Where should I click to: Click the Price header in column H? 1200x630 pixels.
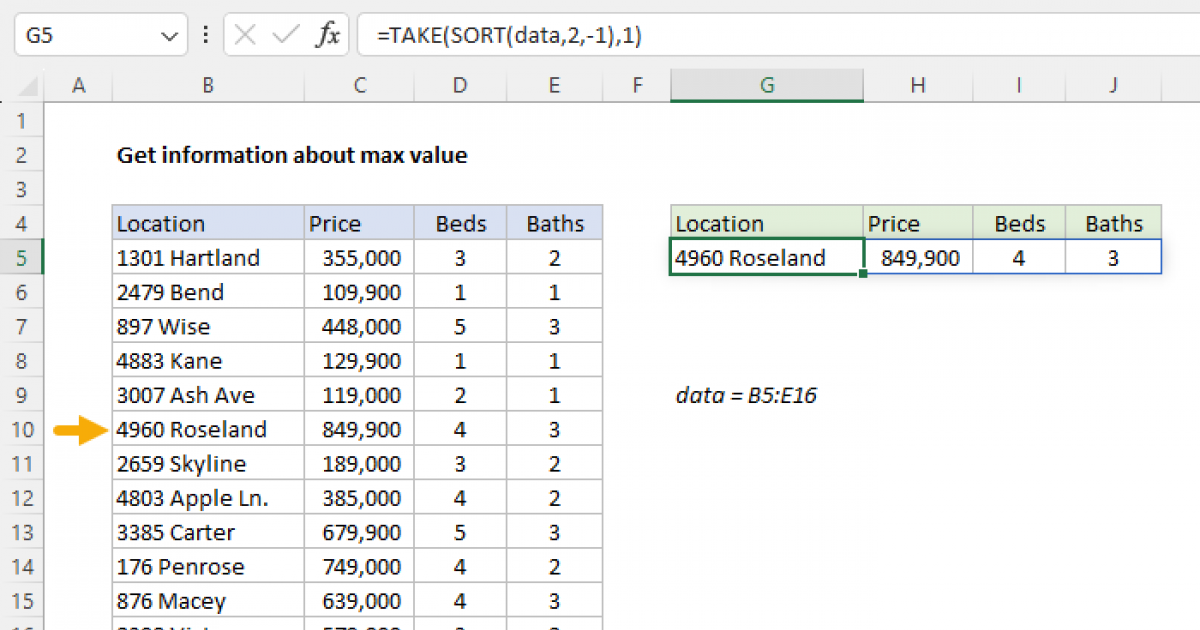pyautogui.click(x=918, y=224)
